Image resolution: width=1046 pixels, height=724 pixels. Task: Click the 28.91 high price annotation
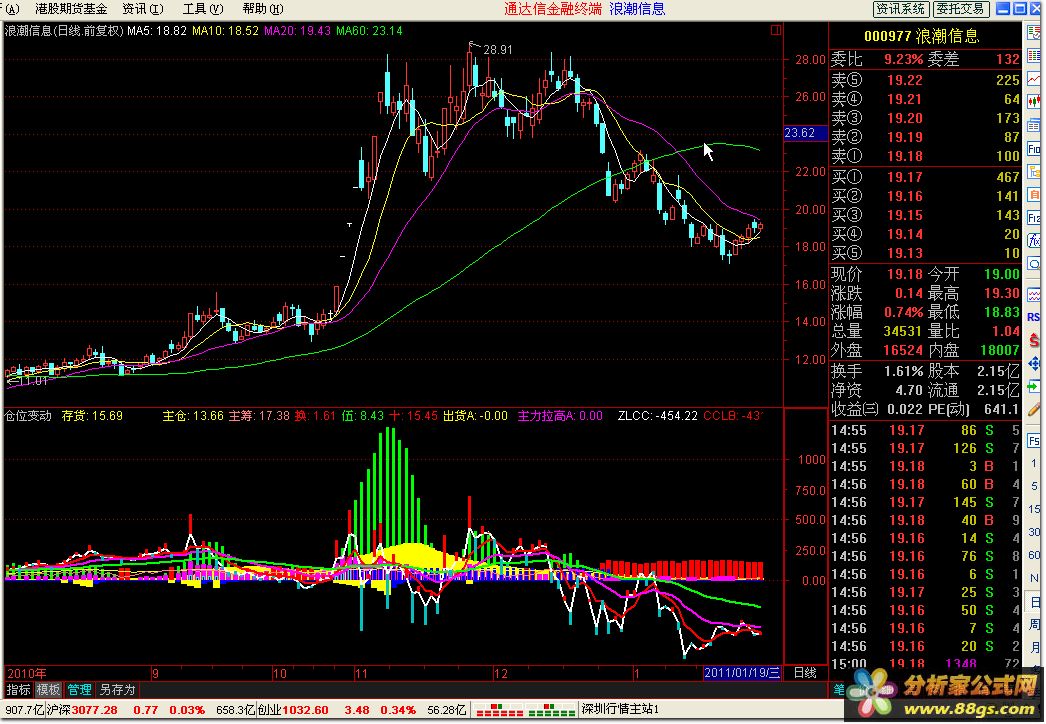(x=498, y=49)
